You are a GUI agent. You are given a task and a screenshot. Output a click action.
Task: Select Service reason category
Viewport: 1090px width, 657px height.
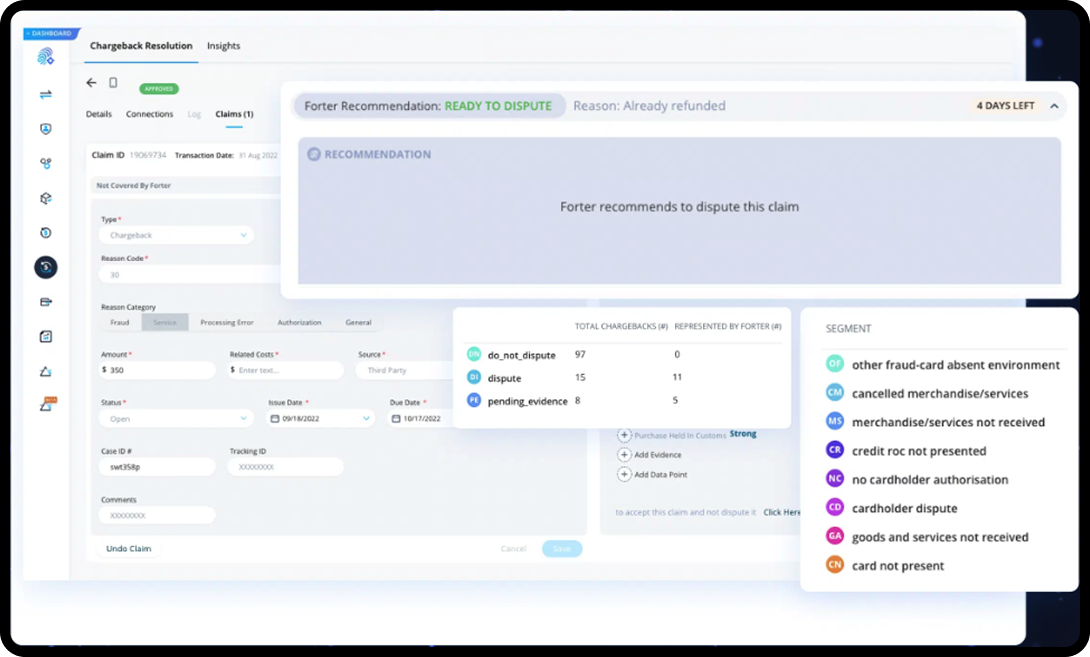pos(165,323)
